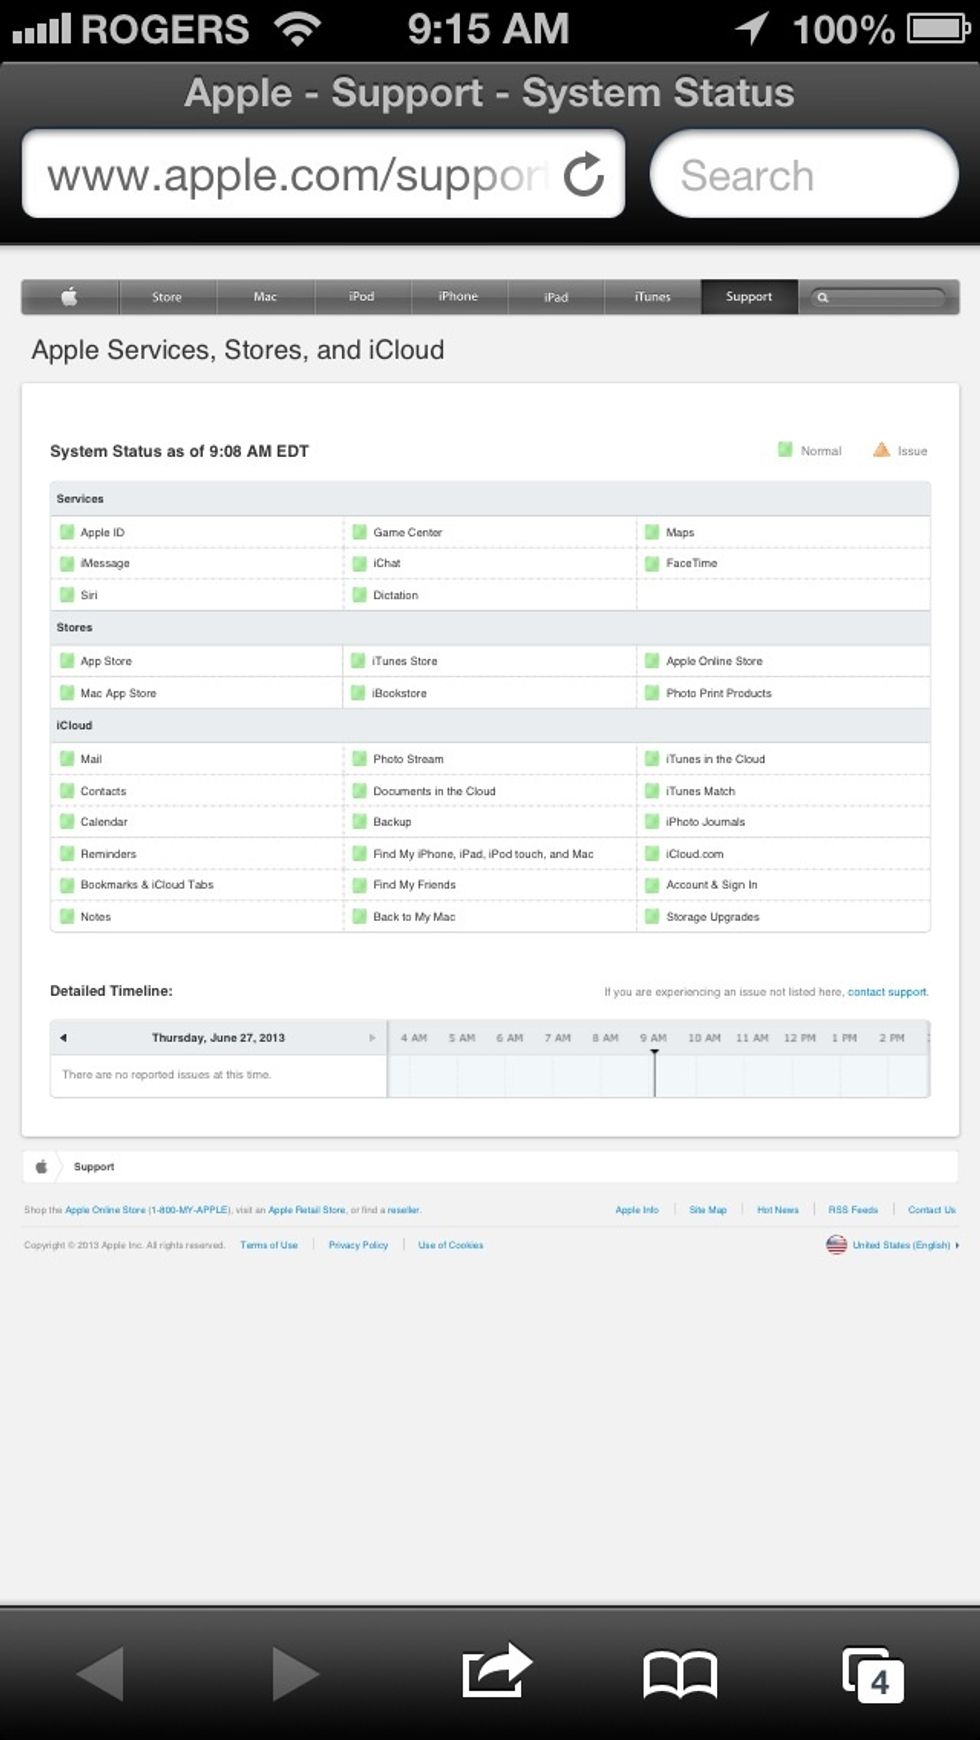Tap the iTunes Store entry
This screenshot has height=1740, width=980.
[405, 661]
